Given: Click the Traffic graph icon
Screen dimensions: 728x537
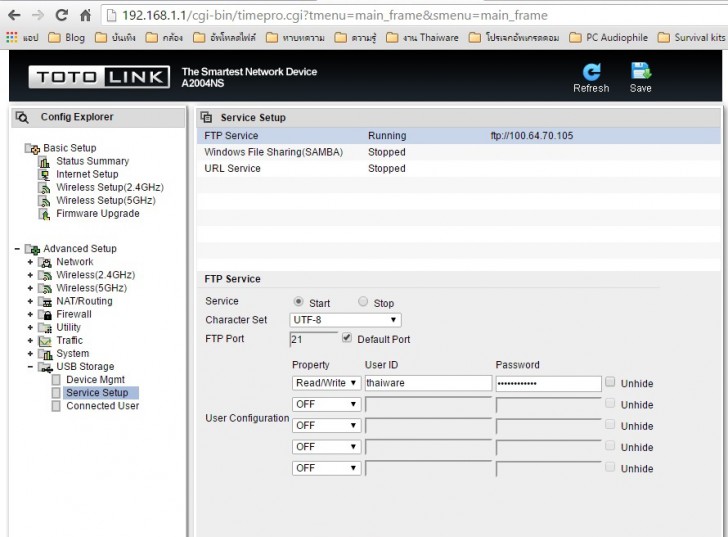Looking at the screenshot, I should click(45, 341).
